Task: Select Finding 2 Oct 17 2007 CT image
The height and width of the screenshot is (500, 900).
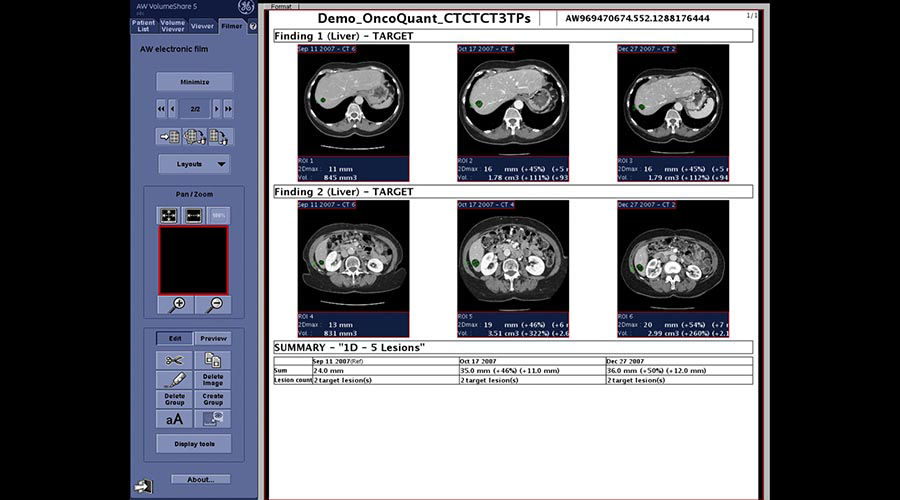Action: coord(513,256)
